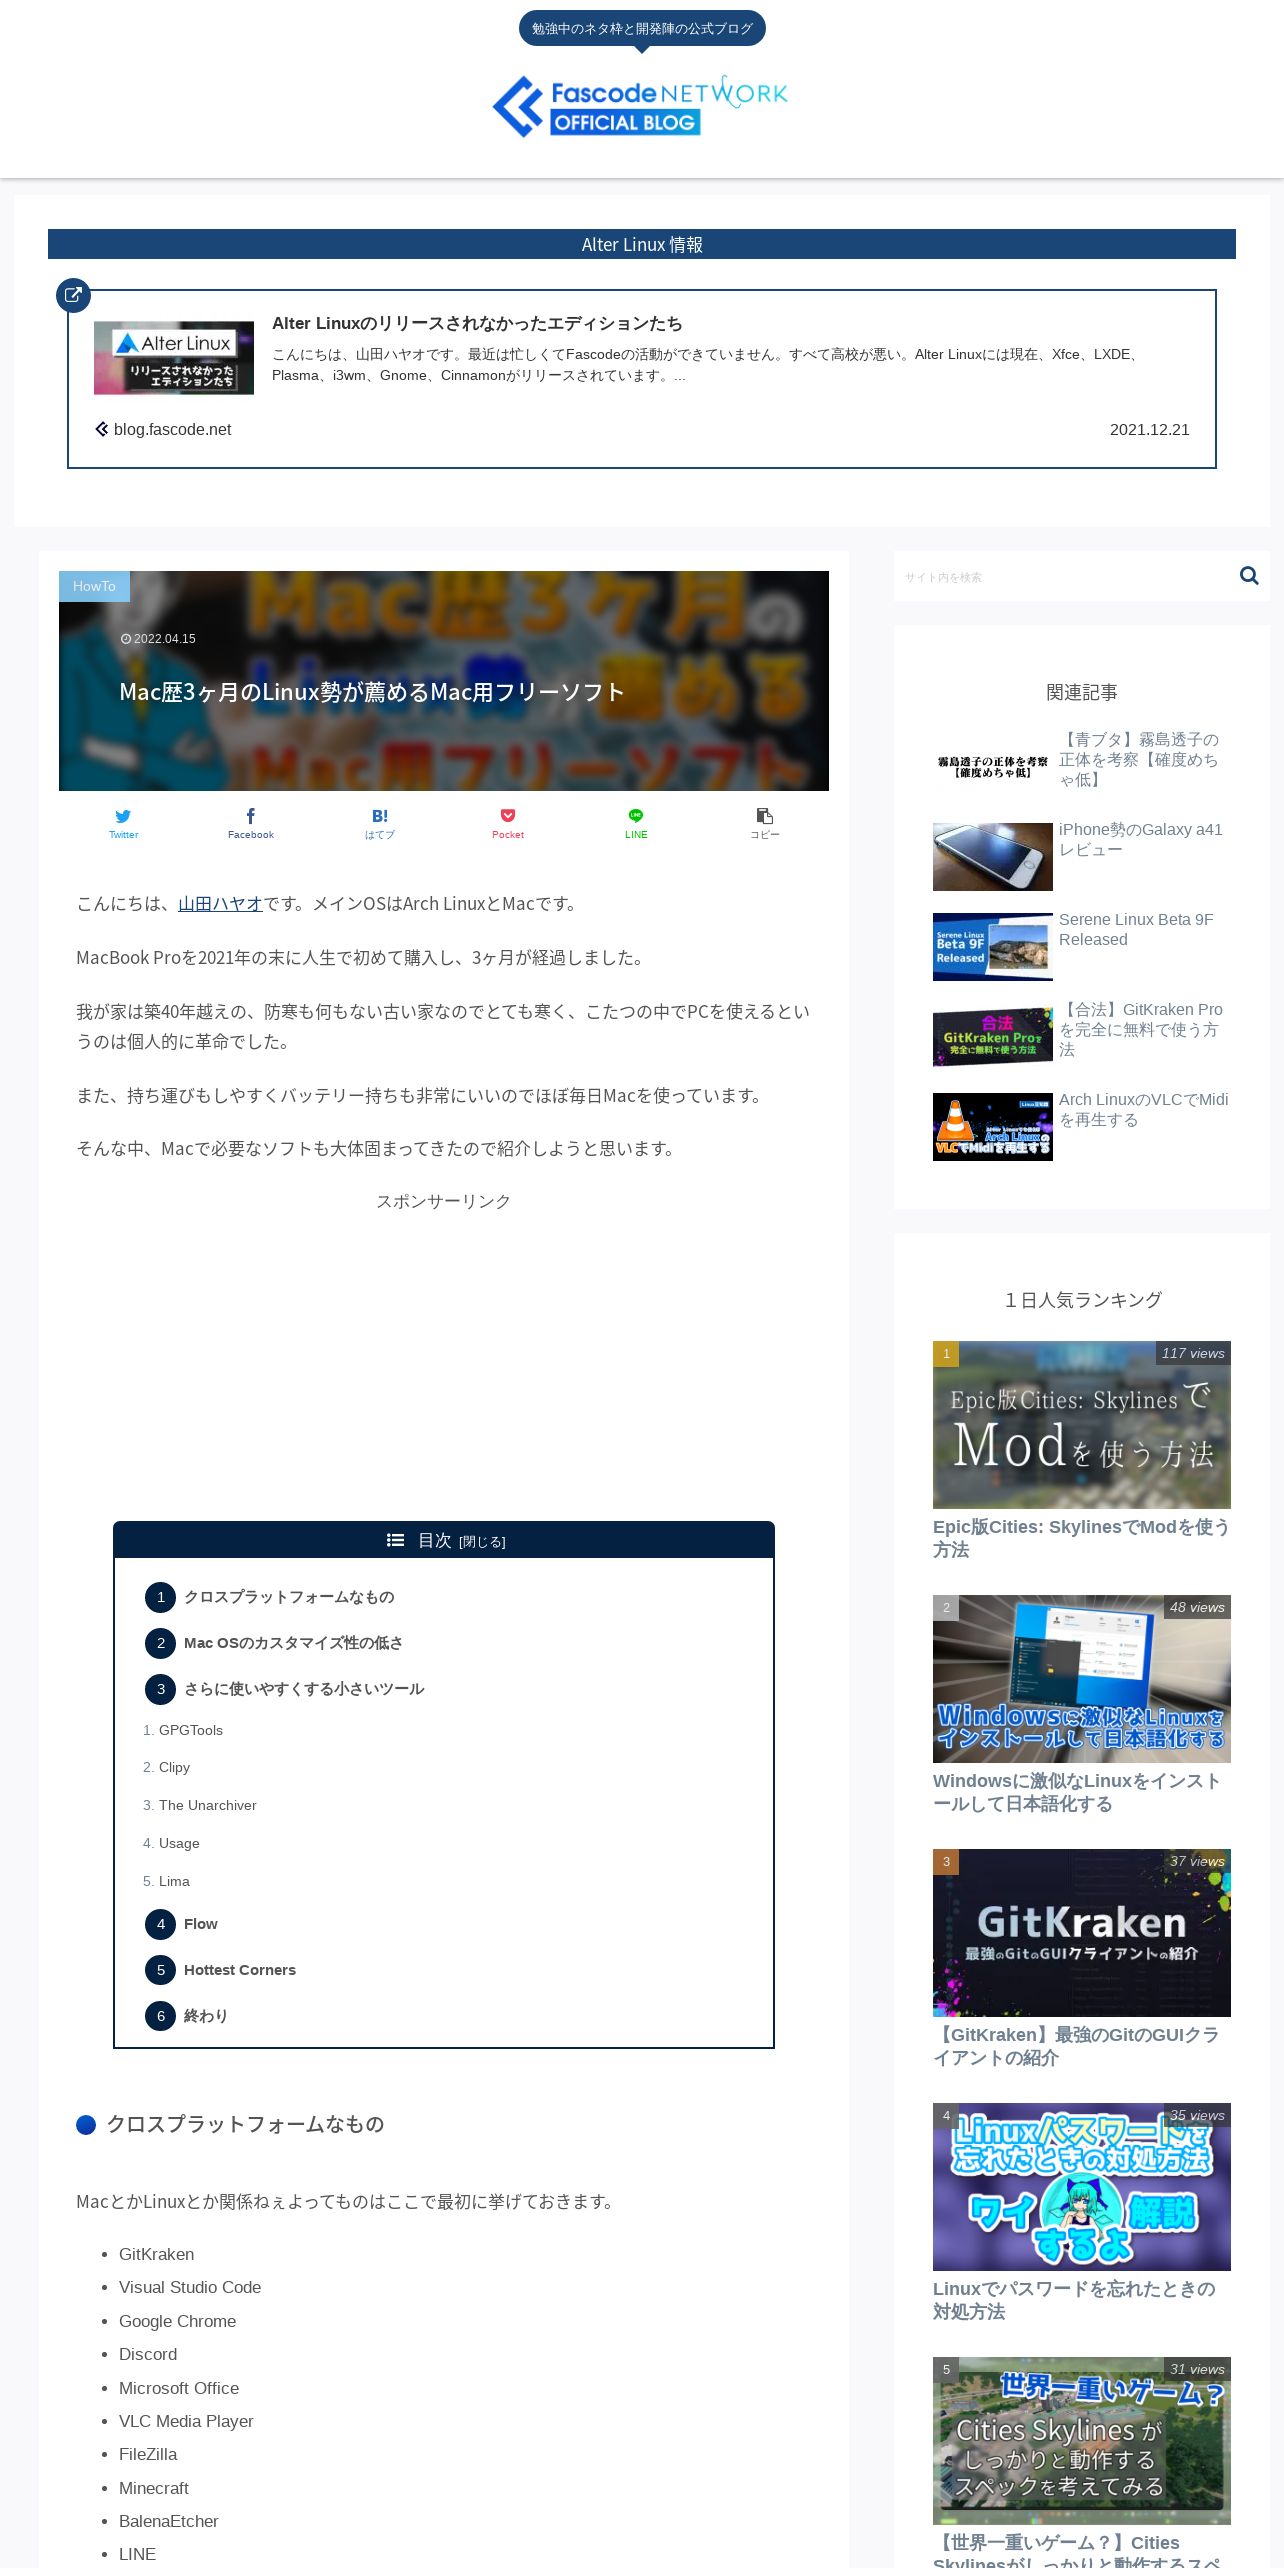Open the related article Arch LinuxのVLCでMidiを再生する
1284x2568 pixels.
coord(1144,1110)
